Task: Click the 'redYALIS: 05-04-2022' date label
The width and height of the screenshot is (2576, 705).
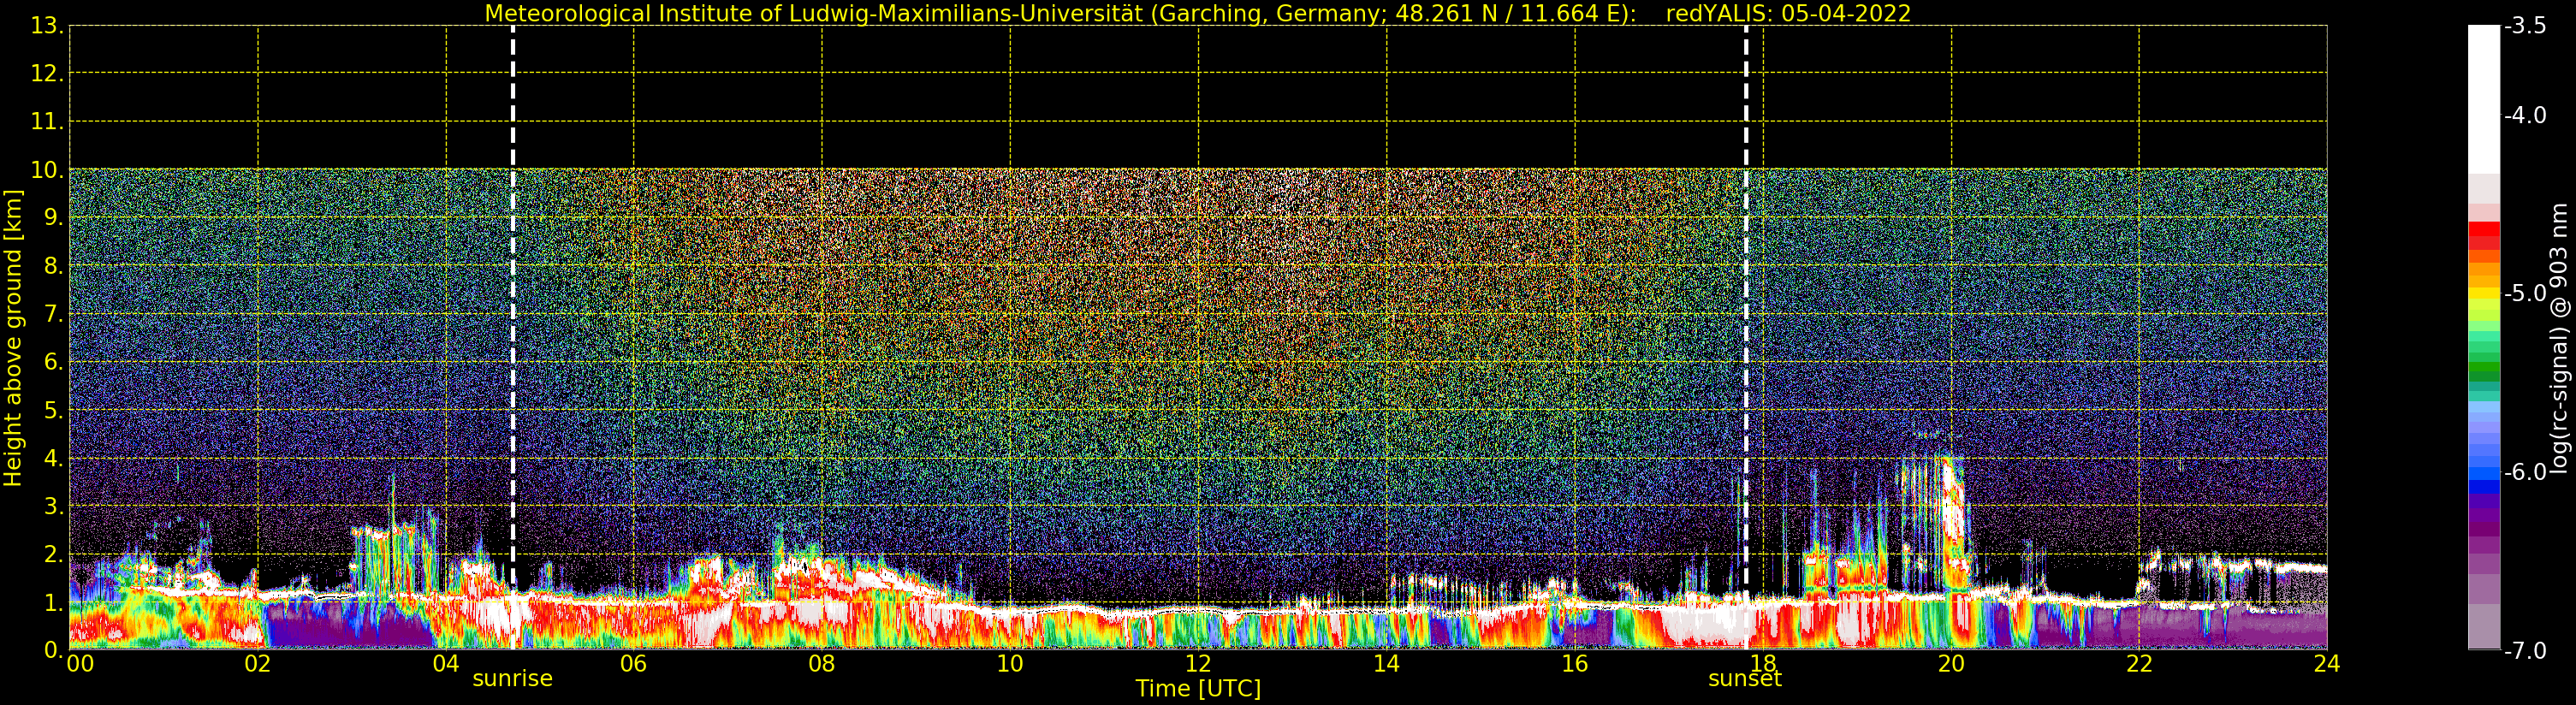Action: point(1788,14)
